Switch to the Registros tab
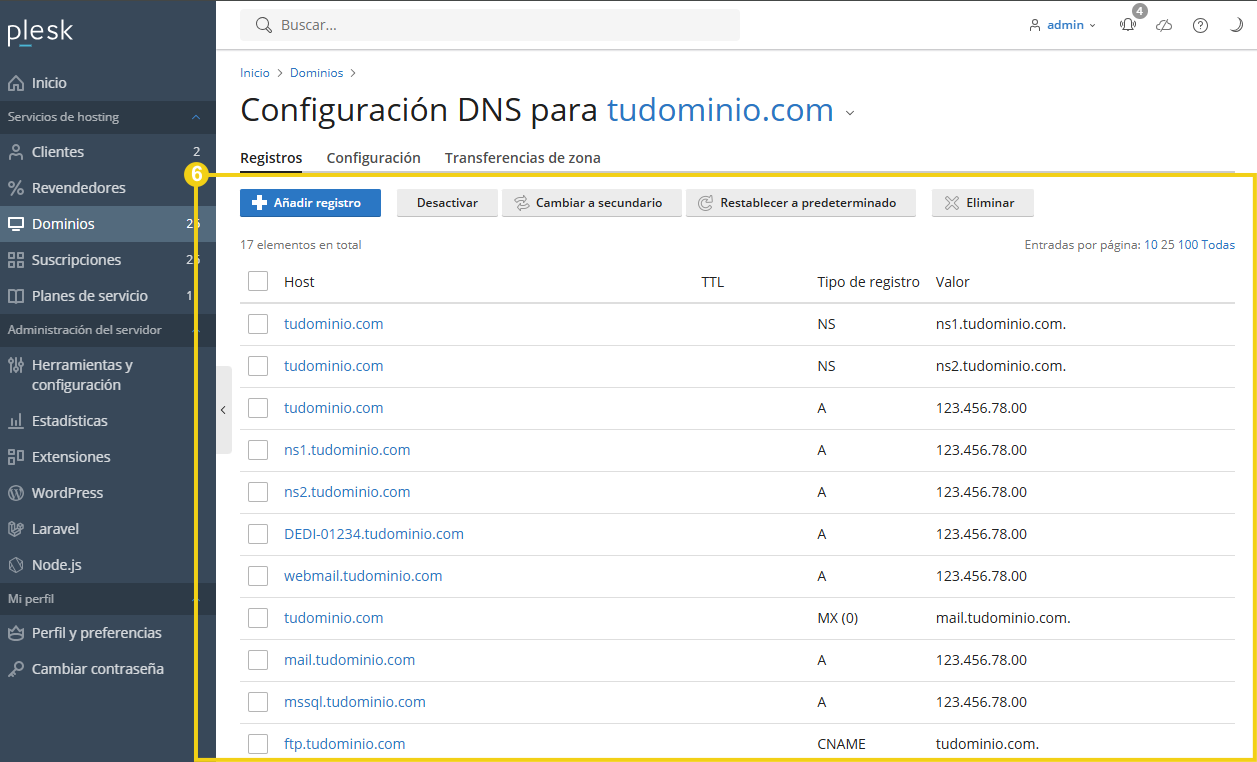 (x=271, y=158)
